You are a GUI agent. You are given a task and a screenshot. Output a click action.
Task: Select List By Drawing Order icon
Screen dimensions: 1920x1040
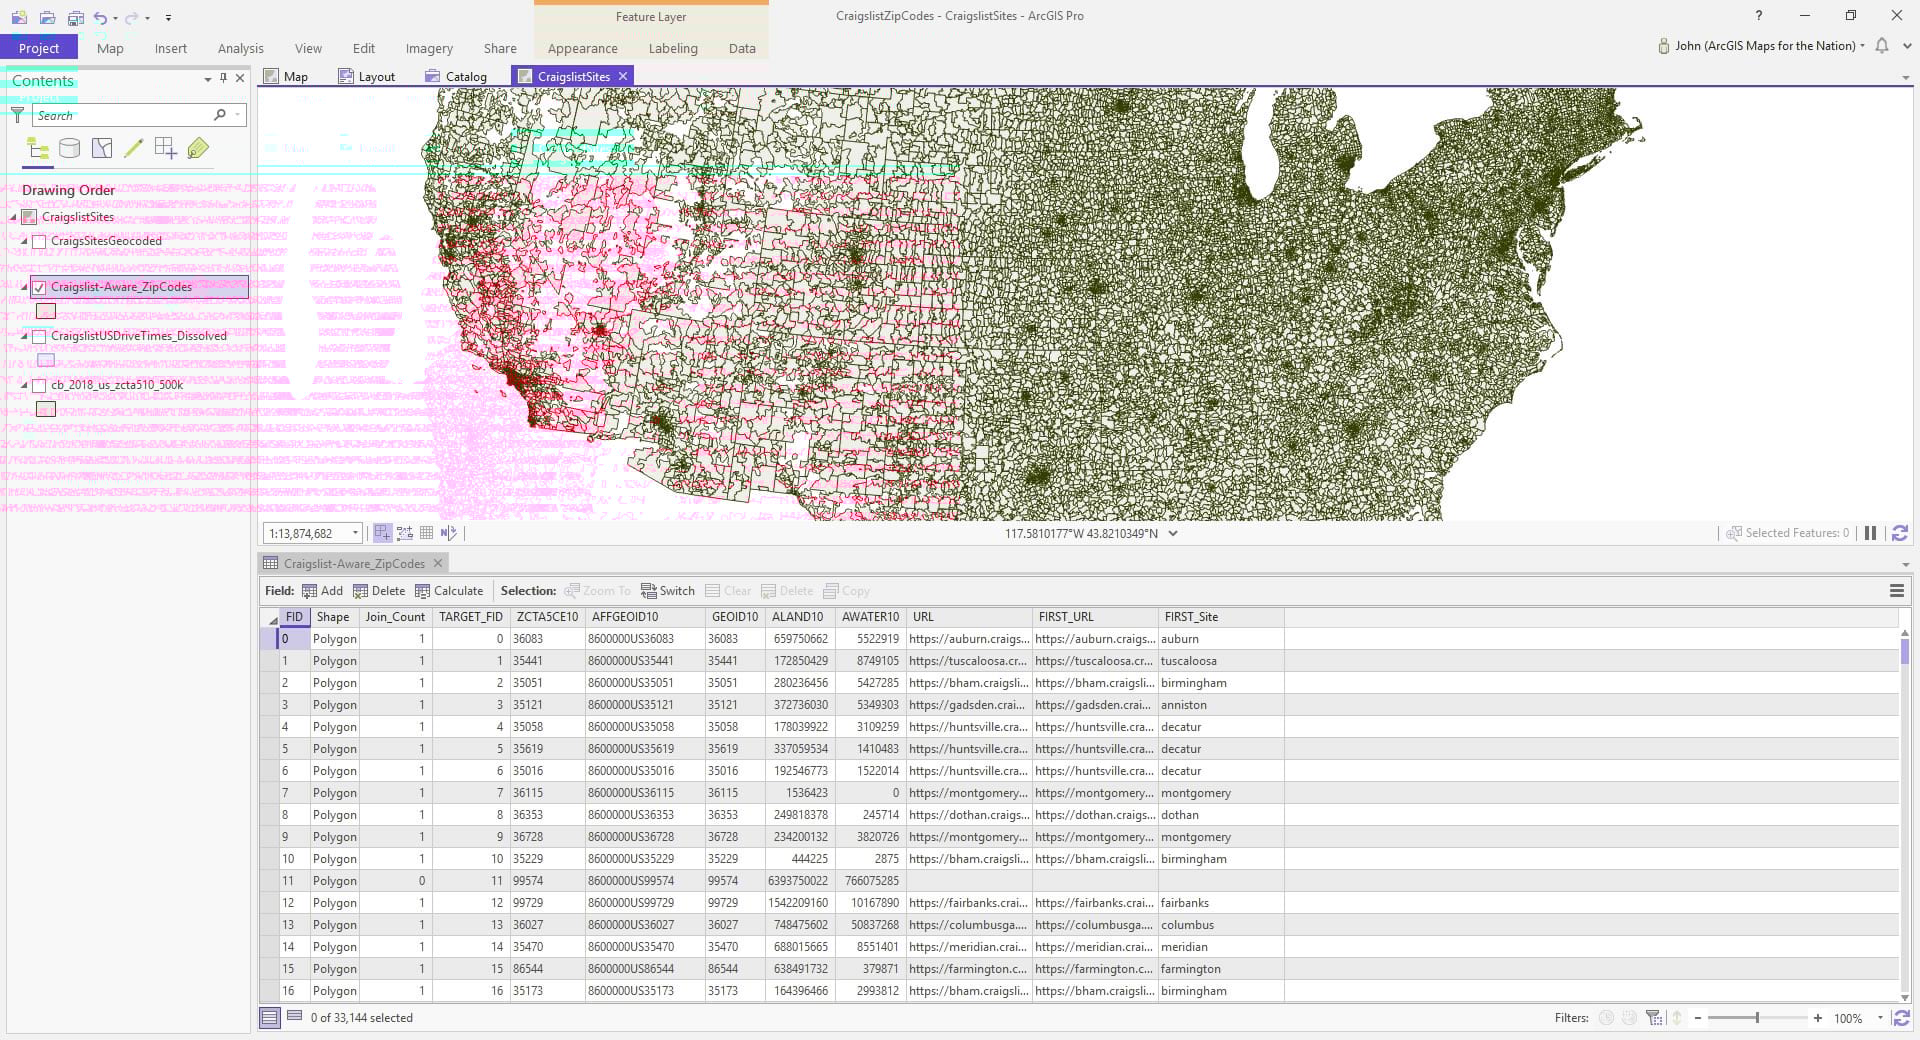[x=38, y=149]
